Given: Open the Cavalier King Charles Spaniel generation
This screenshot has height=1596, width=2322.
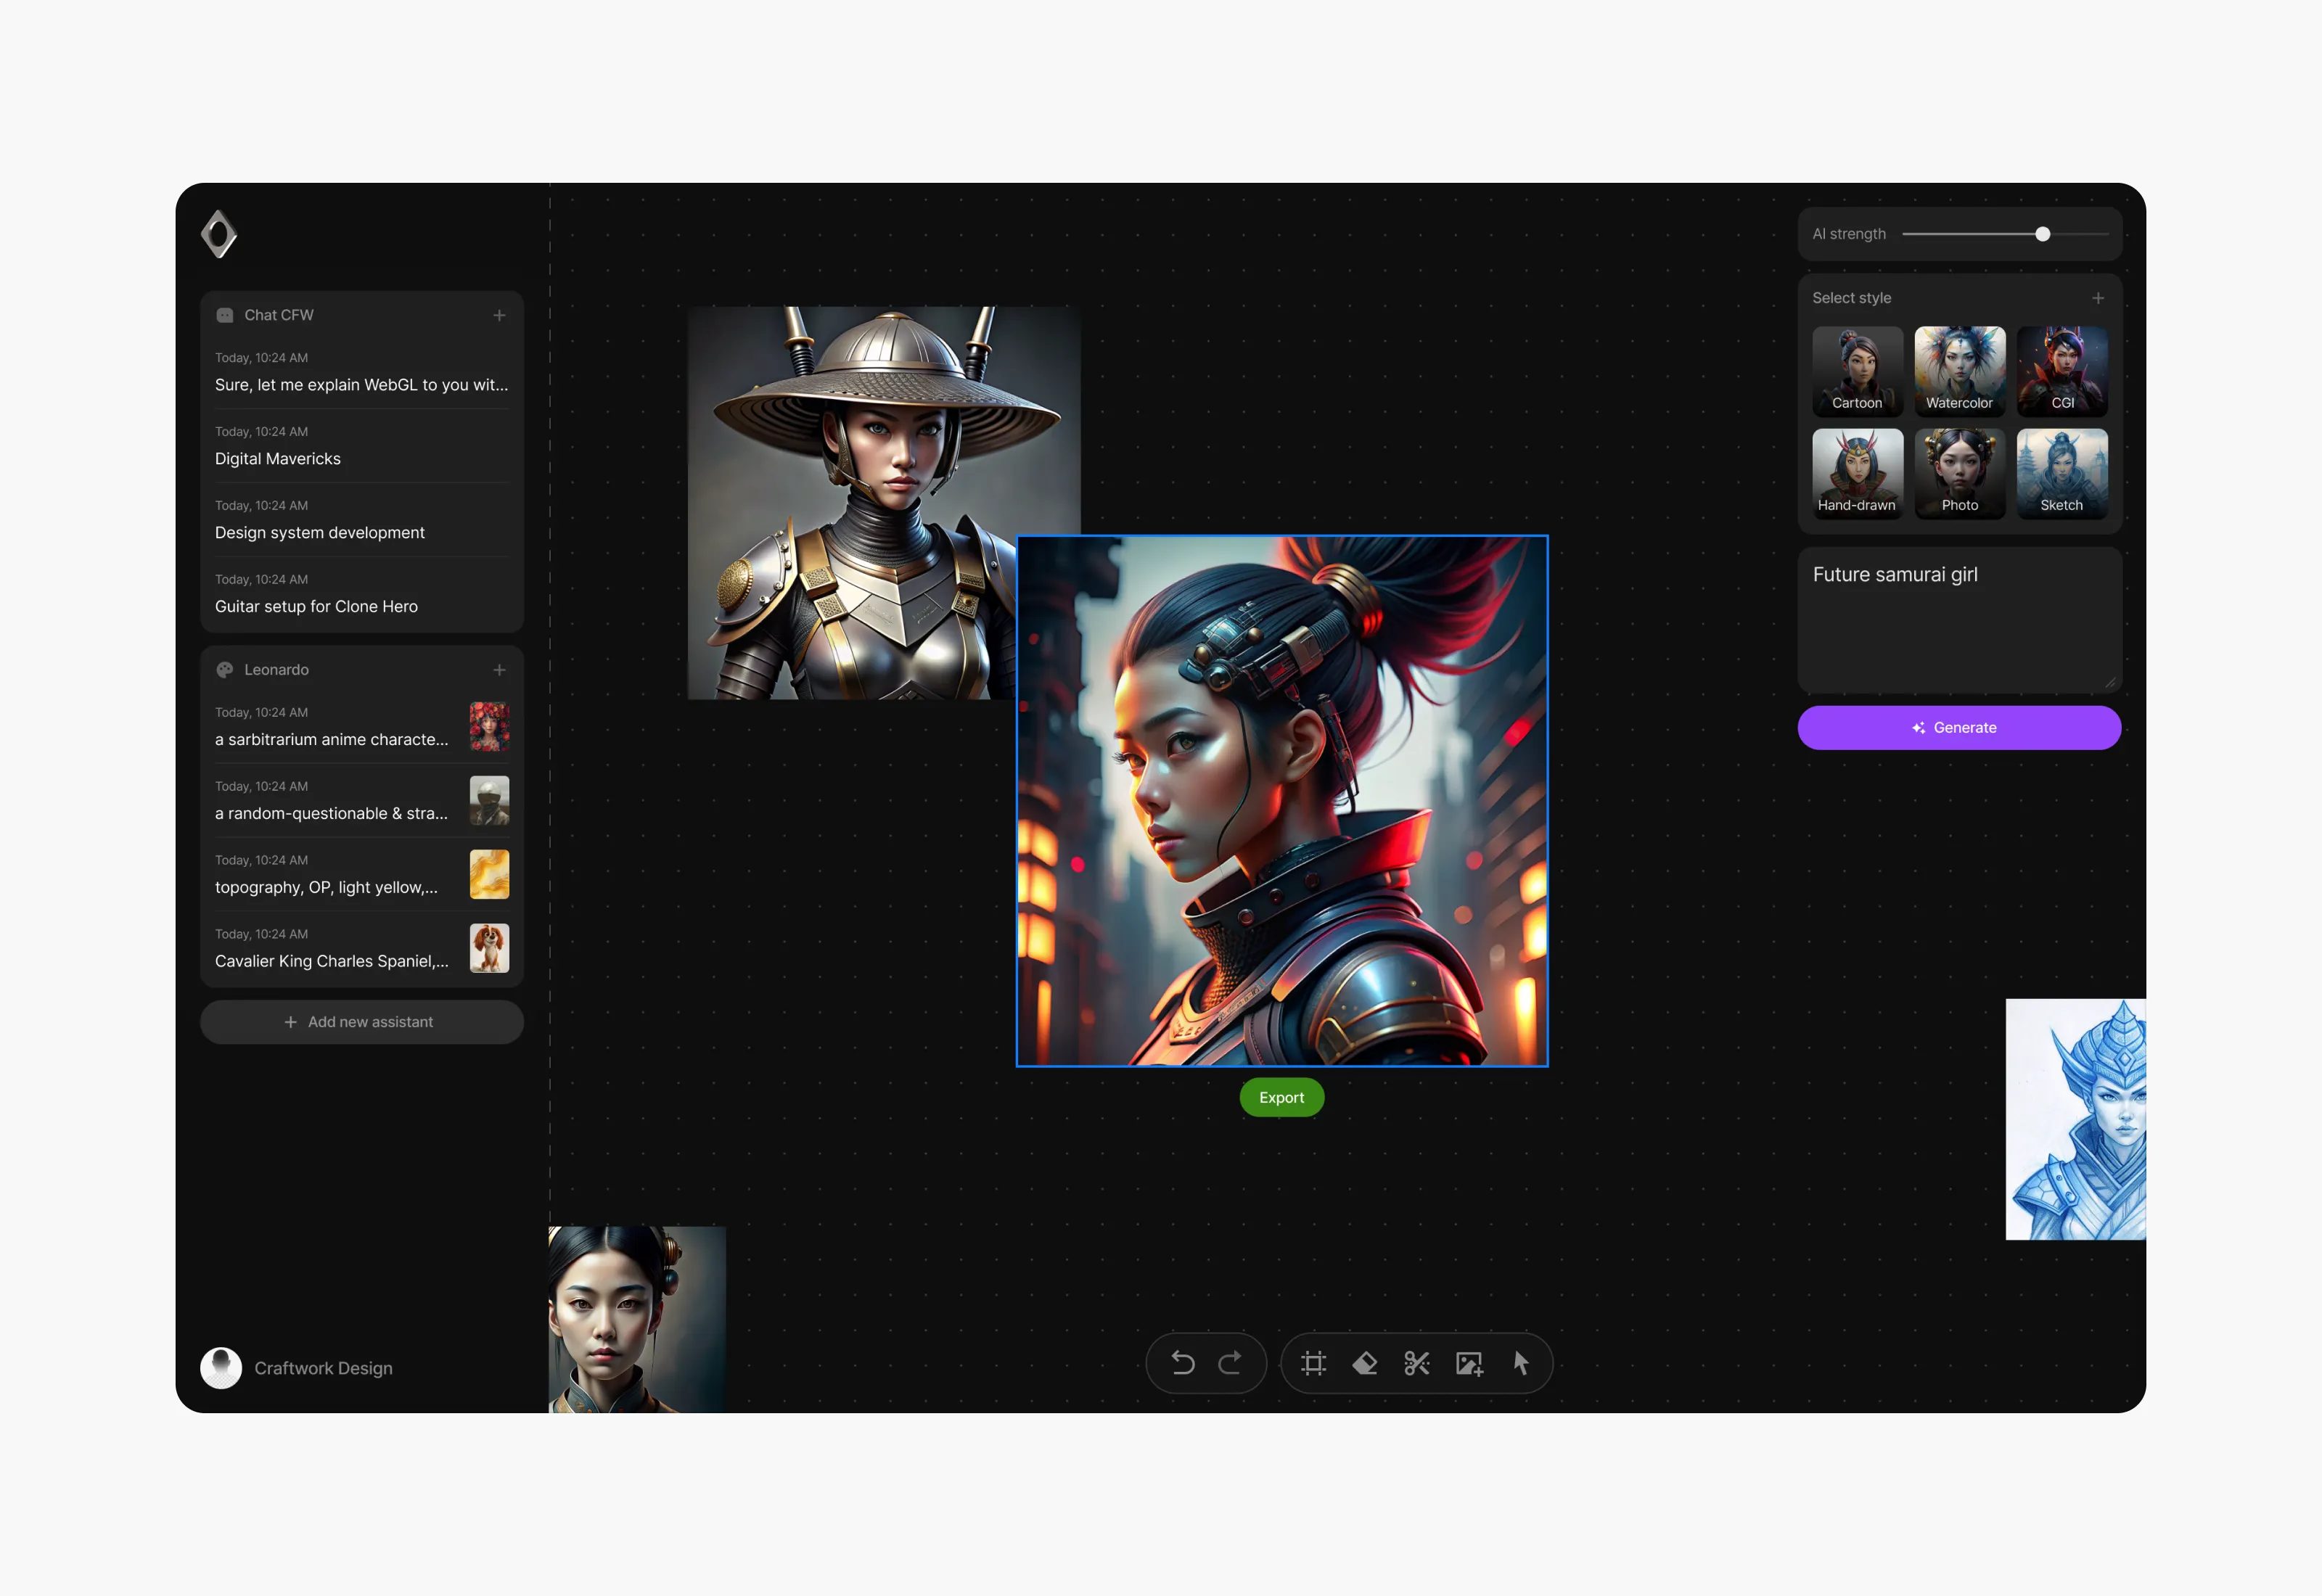Looking at the screenshot, I should [x=332, y=961].
